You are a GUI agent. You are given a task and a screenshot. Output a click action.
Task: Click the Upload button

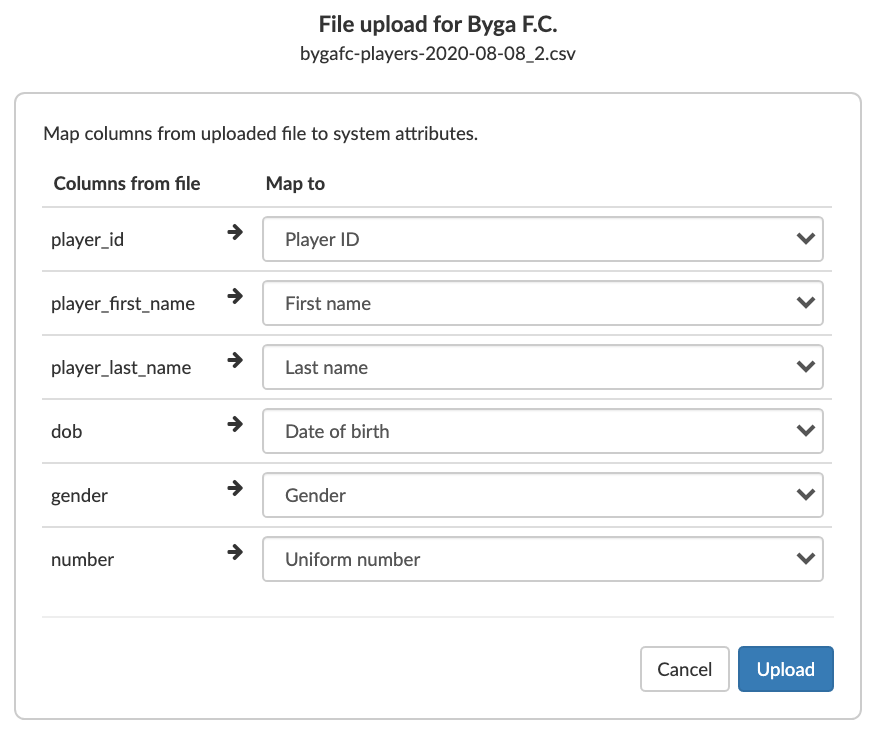(x=786, y=669)
